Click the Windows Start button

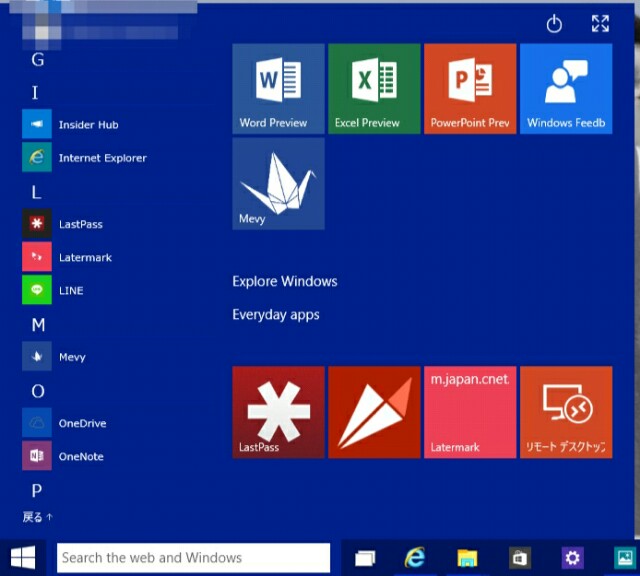tap(23, 558)
